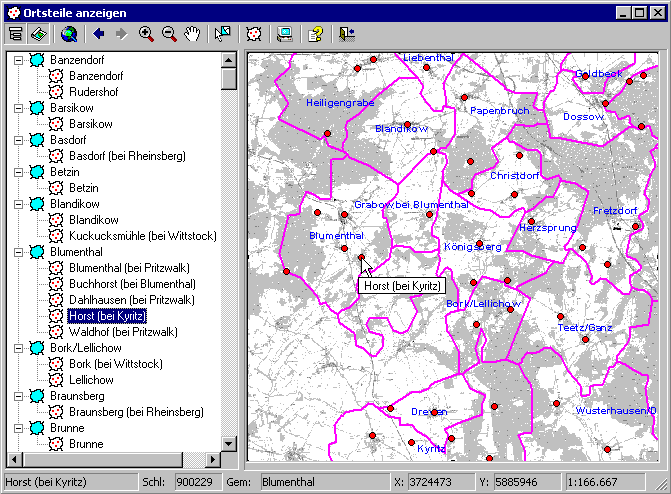671x494 pixels.
Task: Go back with the blue left arrow
Action: (99, 33)
